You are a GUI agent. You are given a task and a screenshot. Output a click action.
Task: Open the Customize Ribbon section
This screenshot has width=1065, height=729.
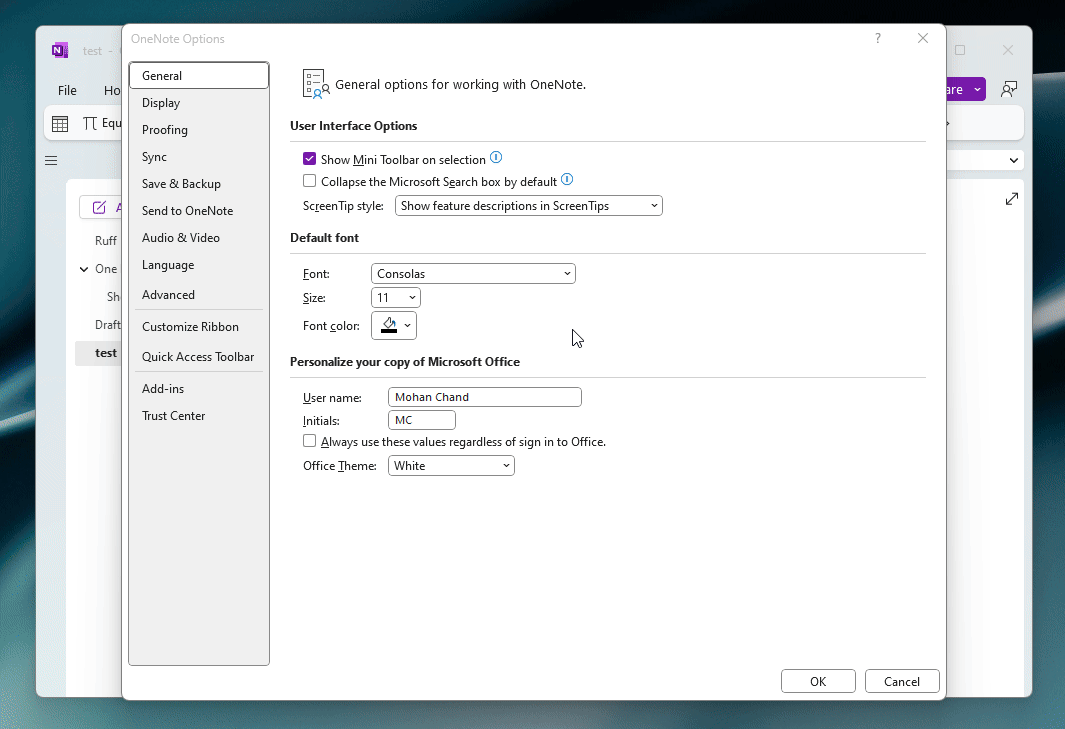pyautogui.click(x=190, y=326)
